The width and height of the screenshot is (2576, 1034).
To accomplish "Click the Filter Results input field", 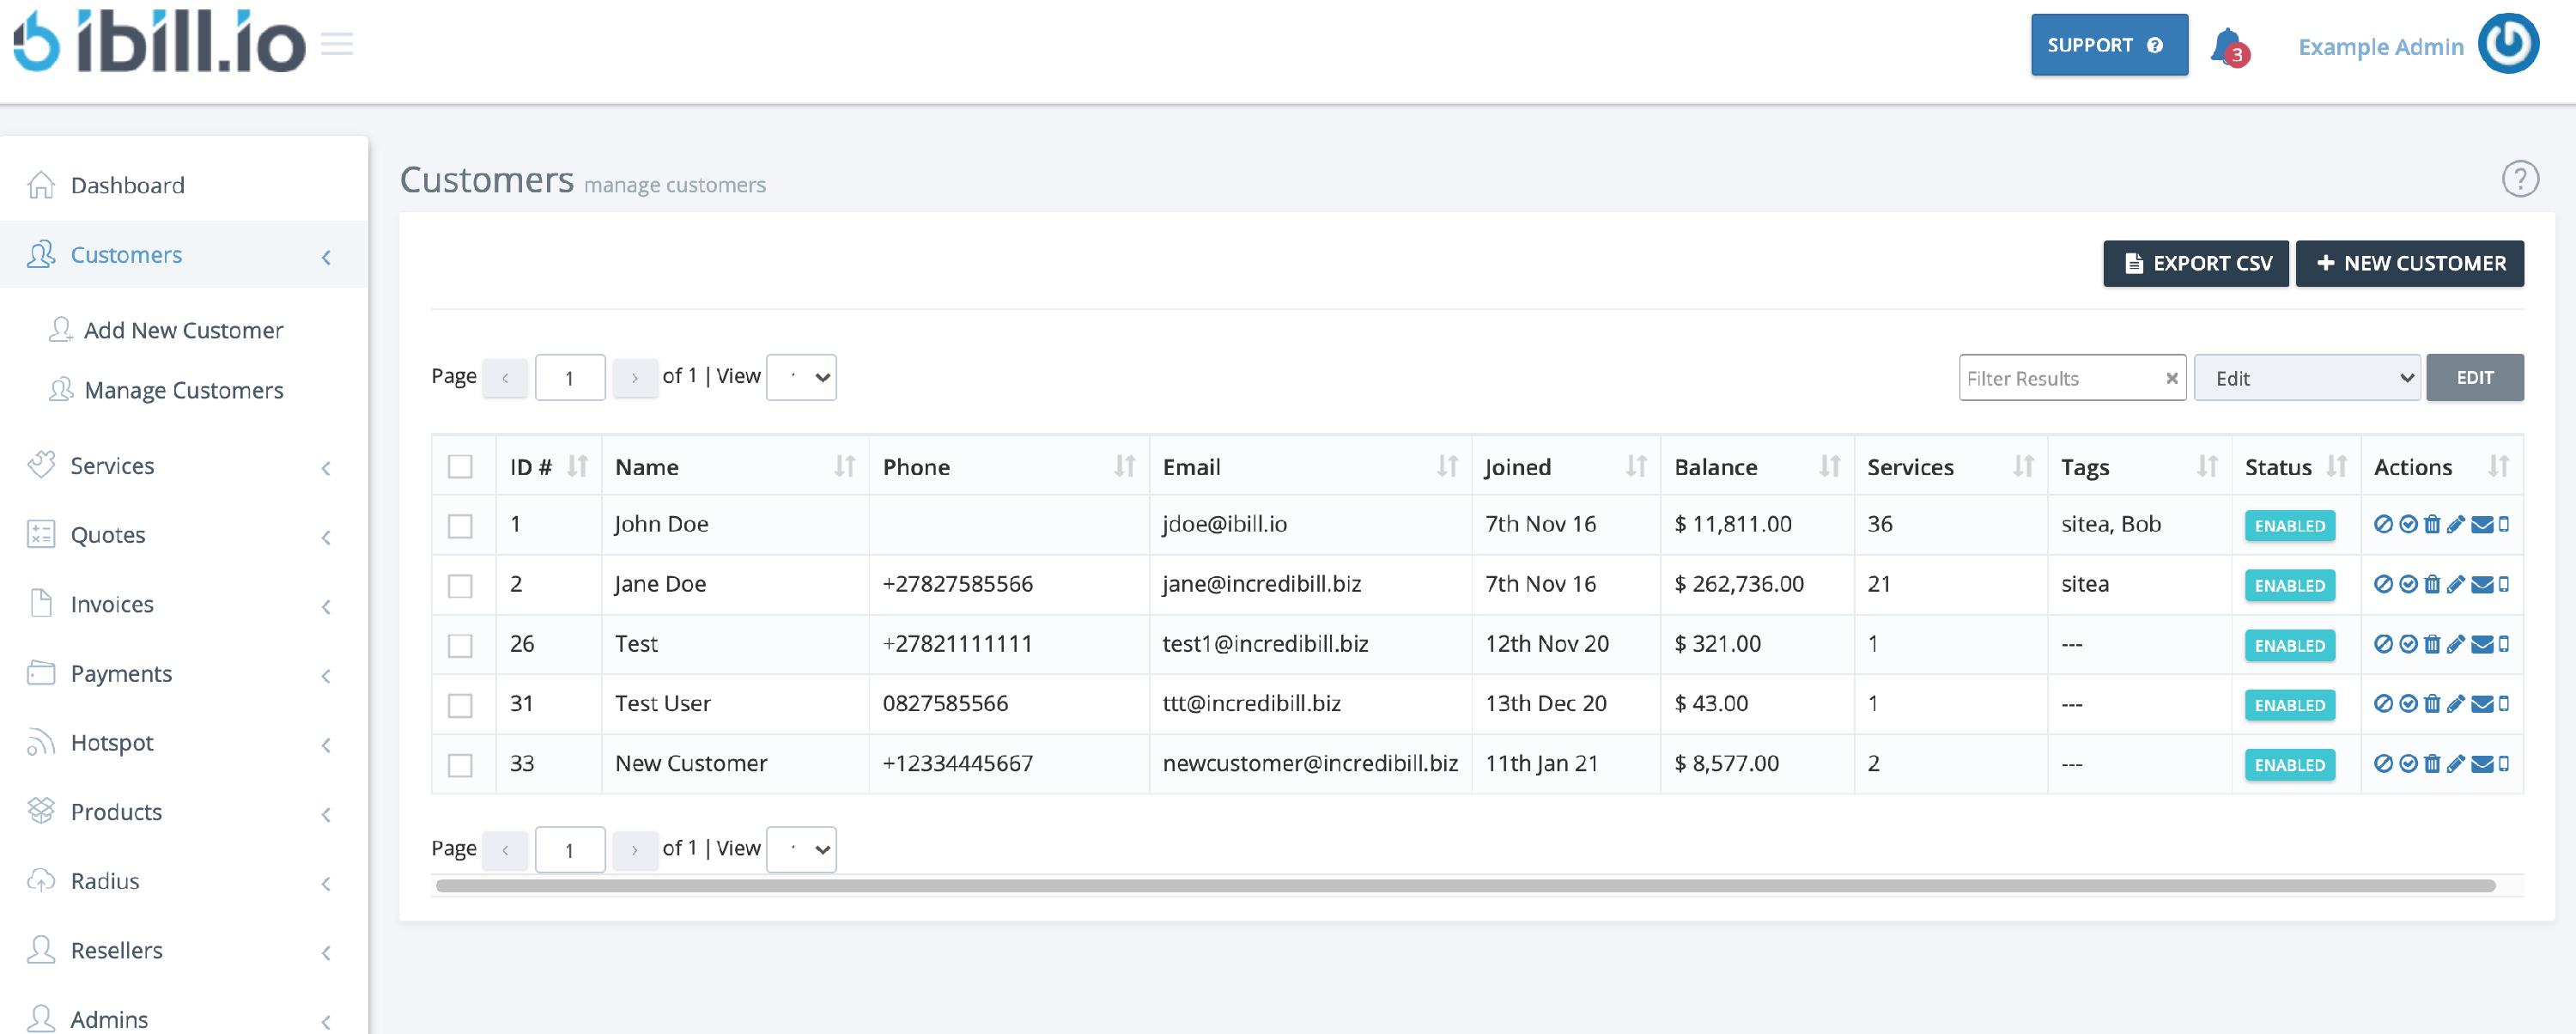I will coord(2060,378).
